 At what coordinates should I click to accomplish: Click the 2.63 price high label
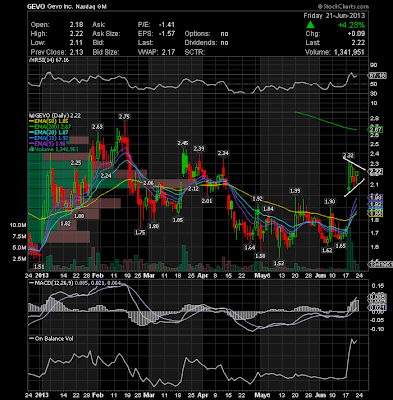[98, 127]
